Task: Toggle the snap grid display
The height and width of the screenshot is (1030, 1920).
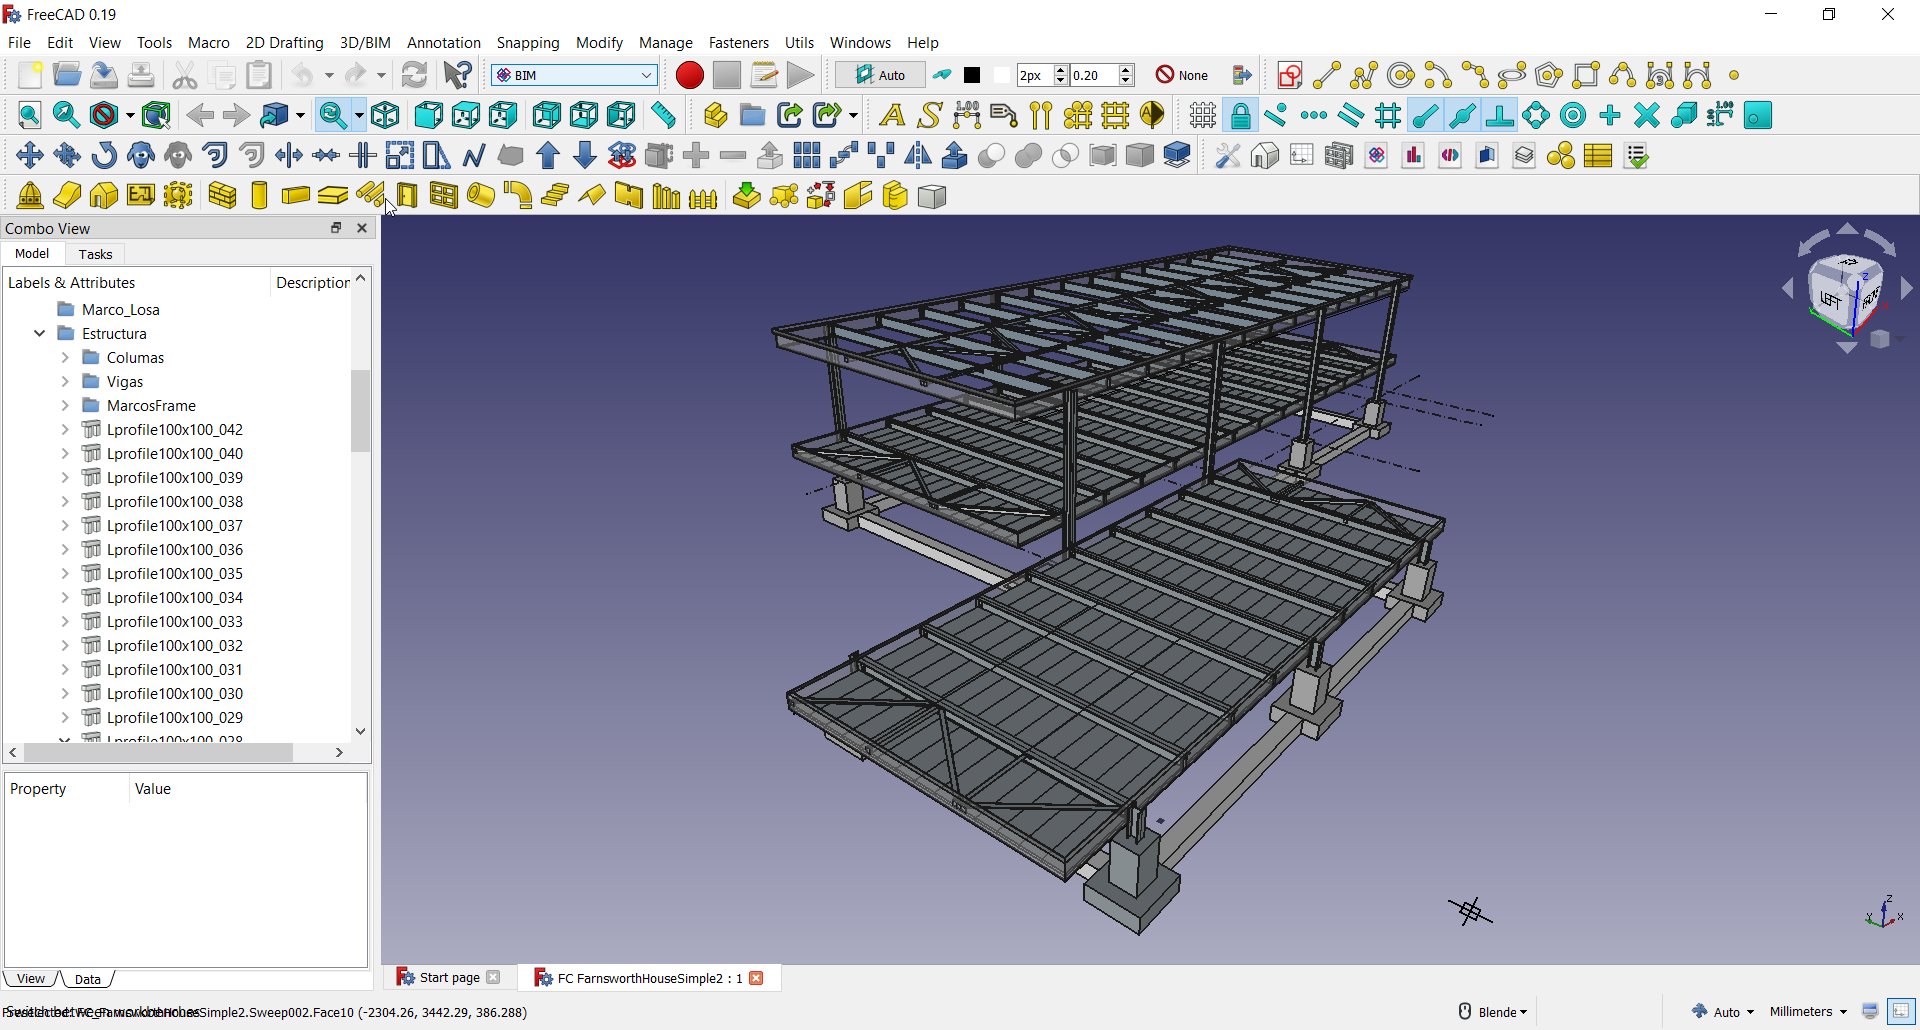Action: (x=1203, y=115)
